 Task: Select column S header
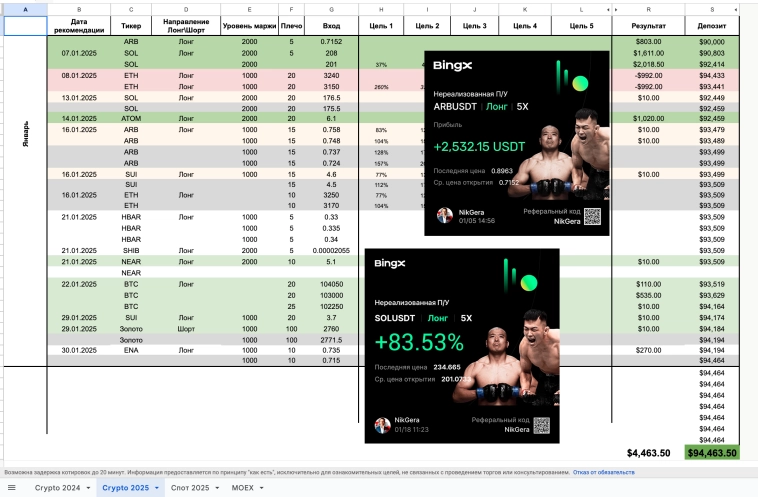coord(712,9)
